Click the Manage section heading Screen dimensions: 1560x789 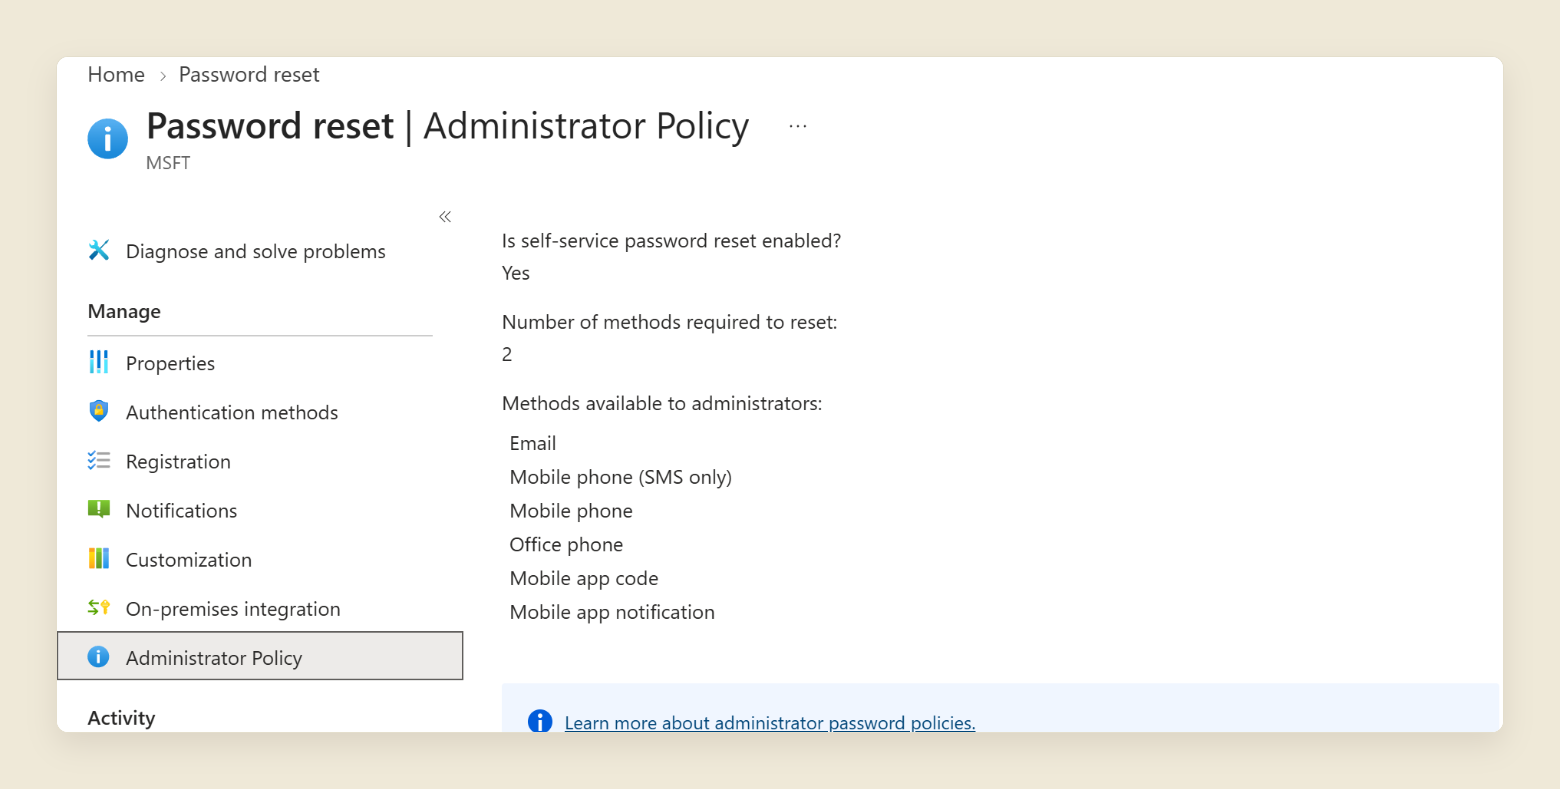tap(124, 311)
